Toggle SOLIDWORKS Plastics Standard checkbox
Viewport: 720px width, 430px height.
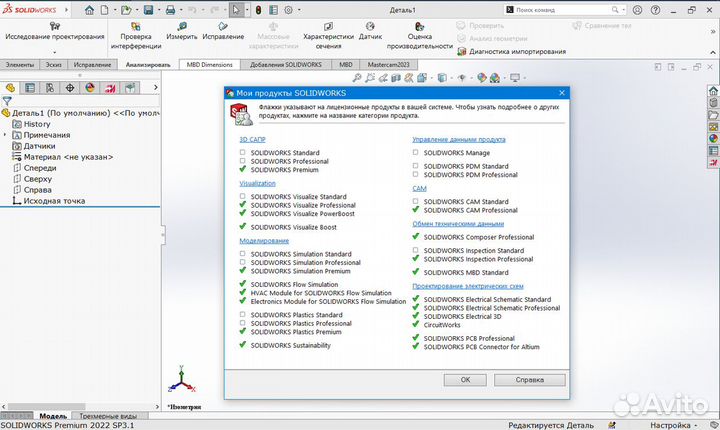(x=242, y=314)
